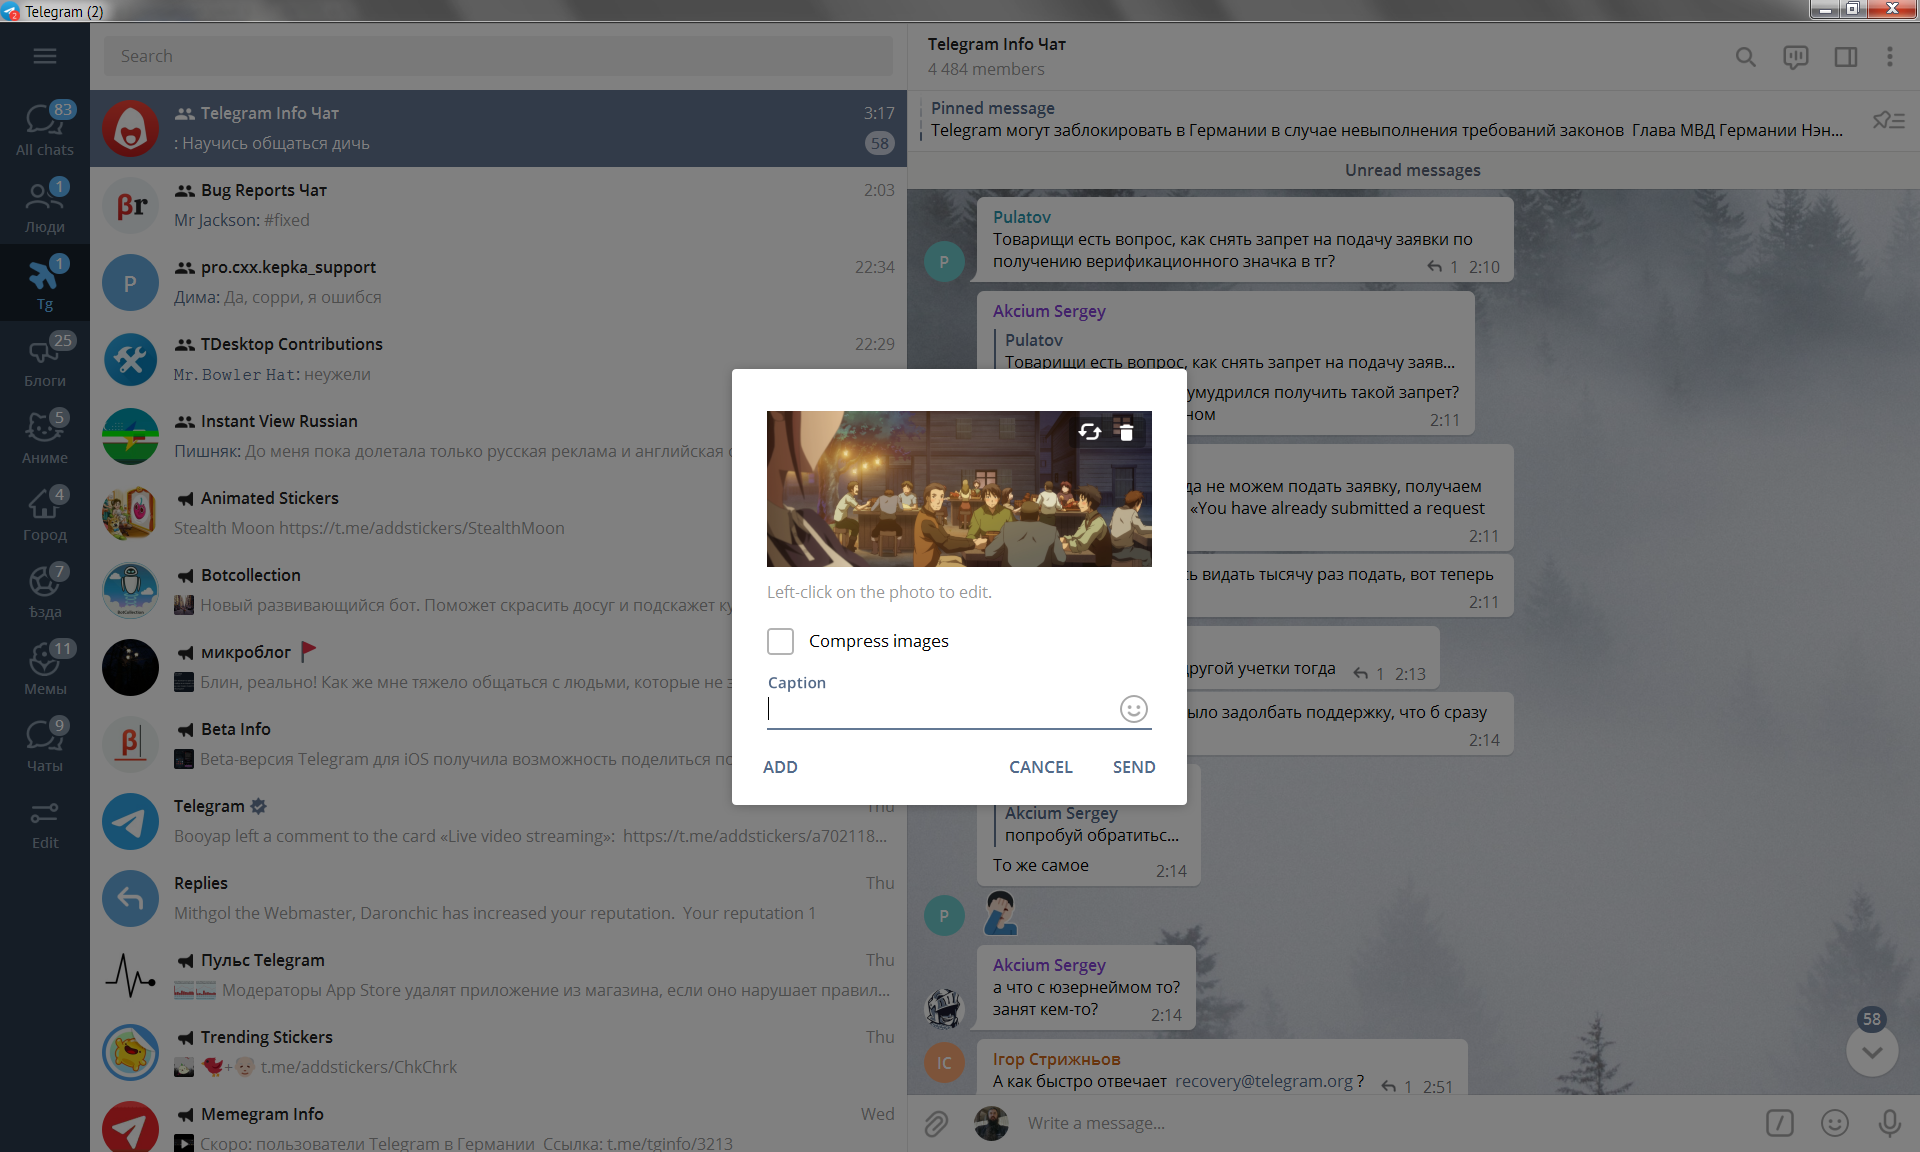Jump to bottom with unread arrow button
The width and height of the screenshot is (1920, 1152).
point(1872,1052)
